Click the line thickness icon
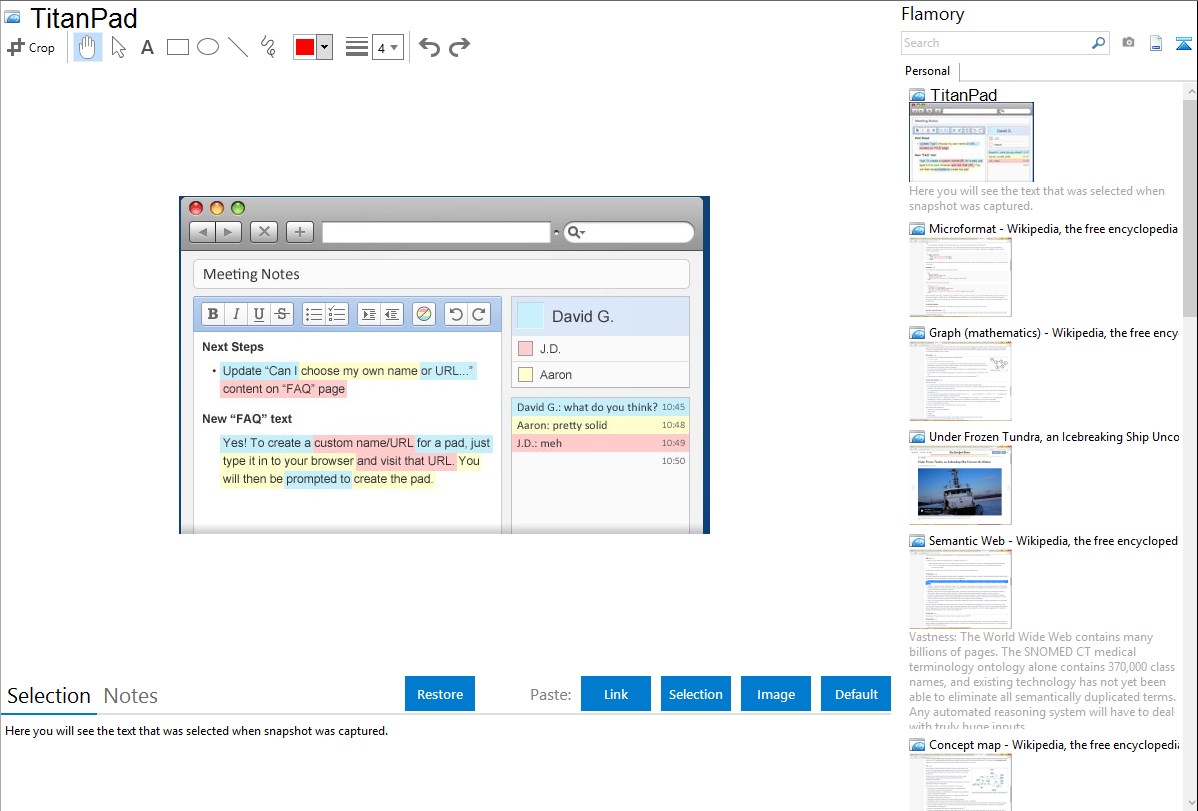The image size is (1198, 811). [x=357, y=47]
